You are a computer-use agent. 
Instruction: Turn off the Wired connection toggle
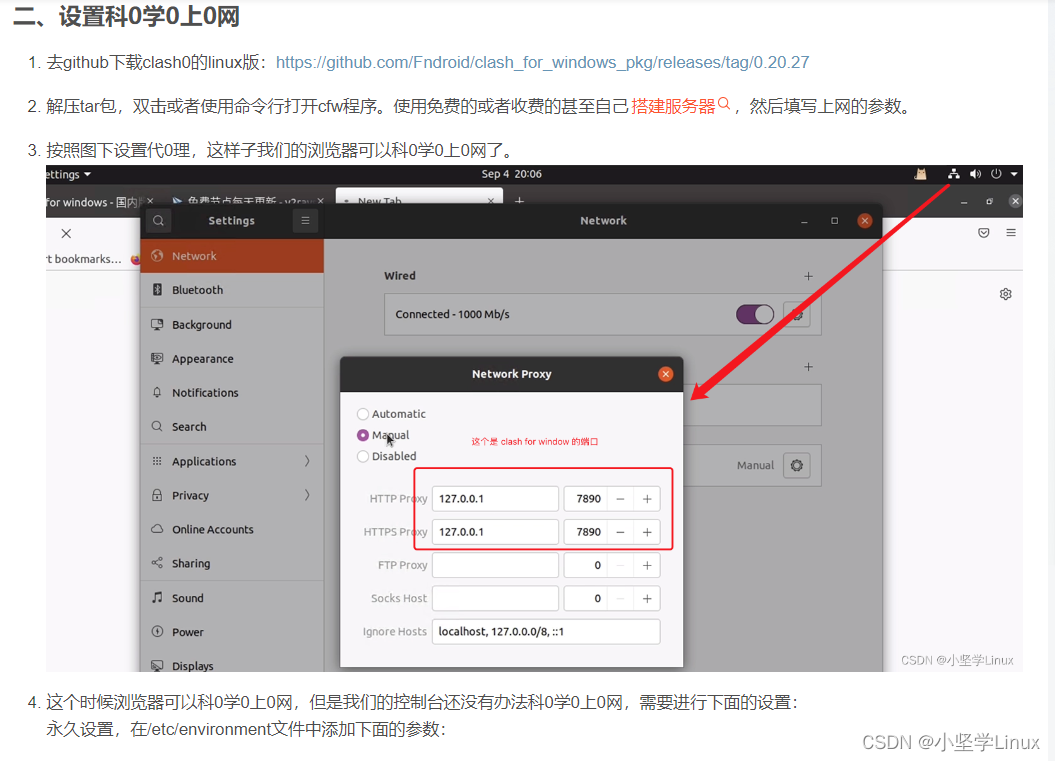[x=755, y=313]
